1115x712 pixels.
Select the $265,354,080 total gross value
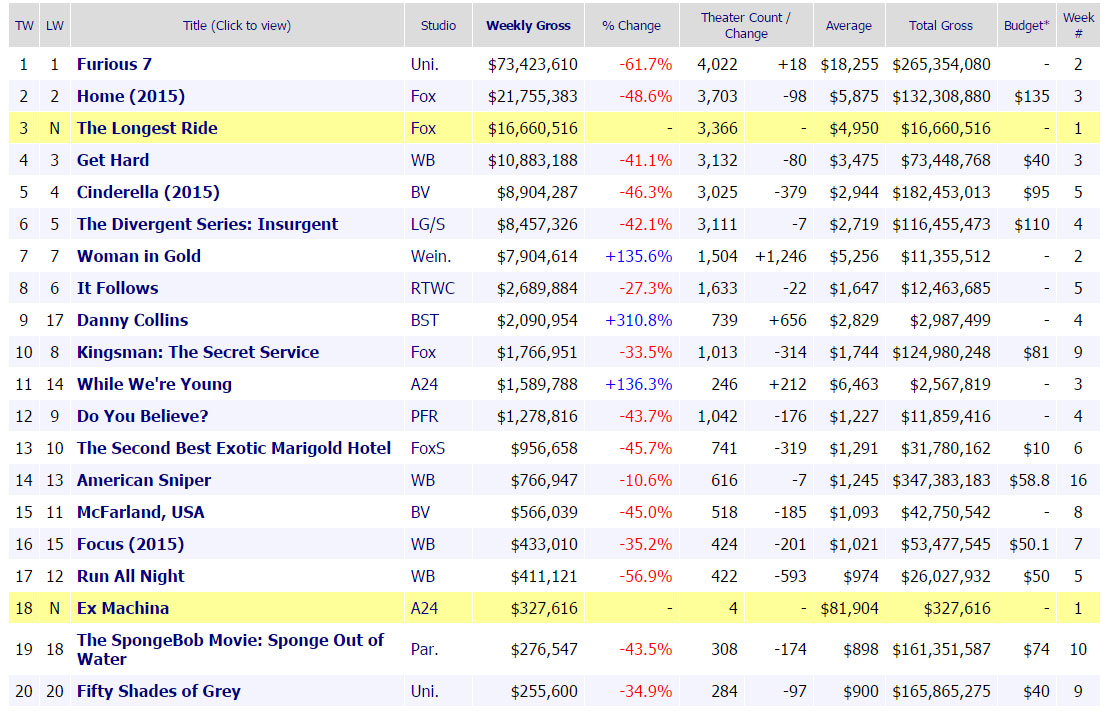pos(941,64)
